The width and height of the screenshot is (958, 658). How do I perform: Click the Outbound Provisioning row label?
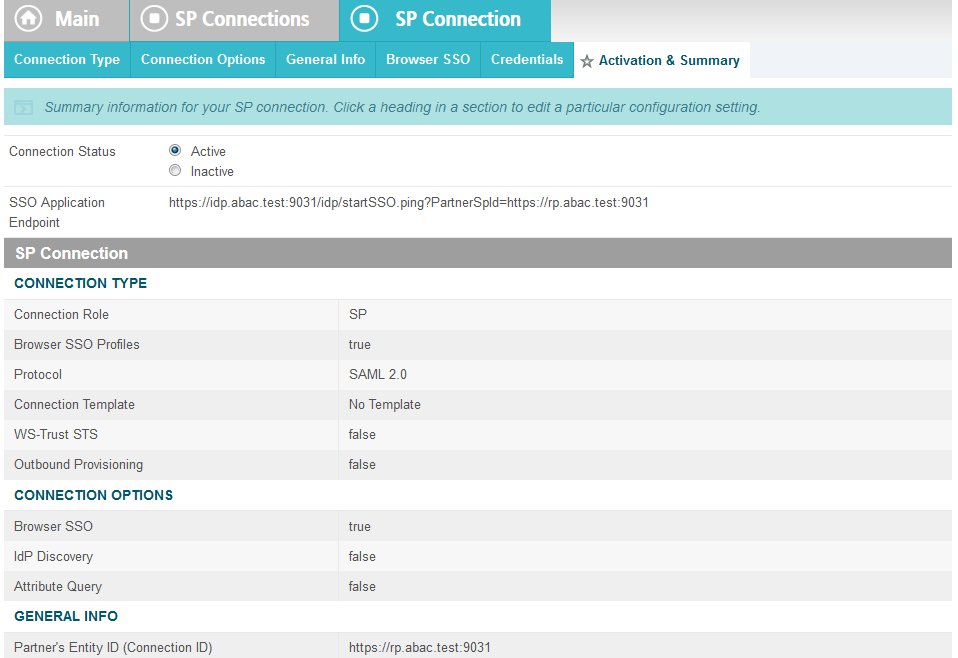coord(79,464)
